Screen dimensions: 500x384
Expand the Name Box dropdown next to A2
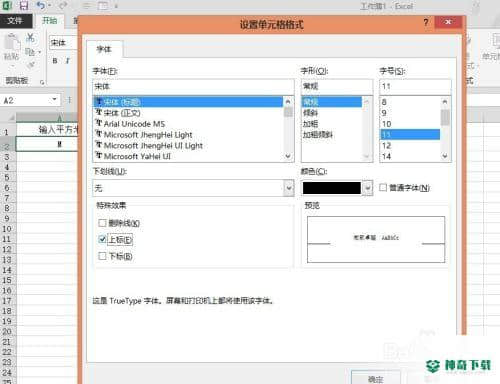tap(54, 99)
